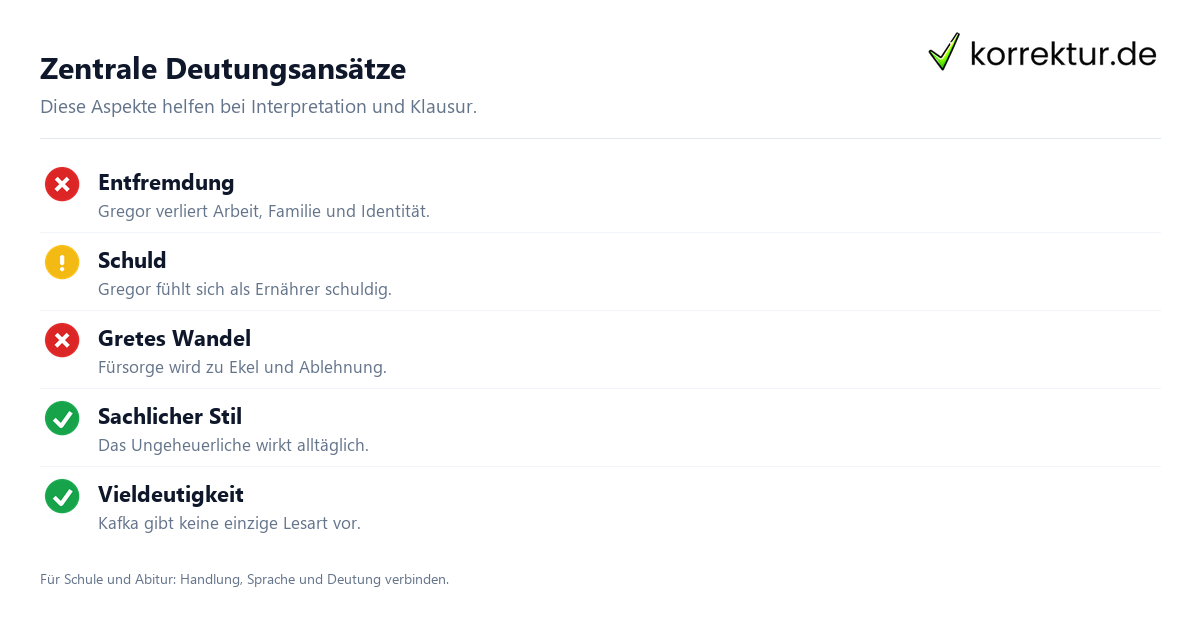Click the subtitle about Interpretation und Klausur
Image resolution: width=1200 pixels, height=630 pixels.
click(x=258, y=107)
